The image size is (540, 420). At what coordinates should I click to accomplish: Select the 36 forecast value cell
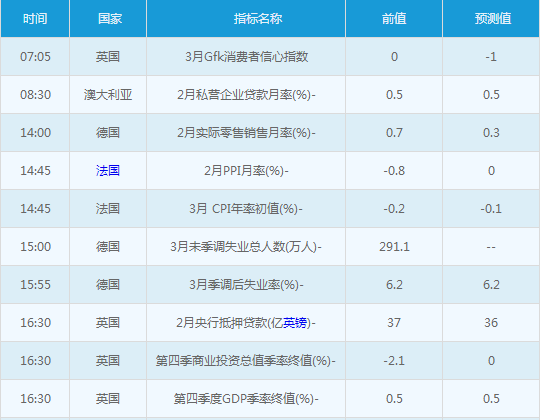[x=491, y=323]
